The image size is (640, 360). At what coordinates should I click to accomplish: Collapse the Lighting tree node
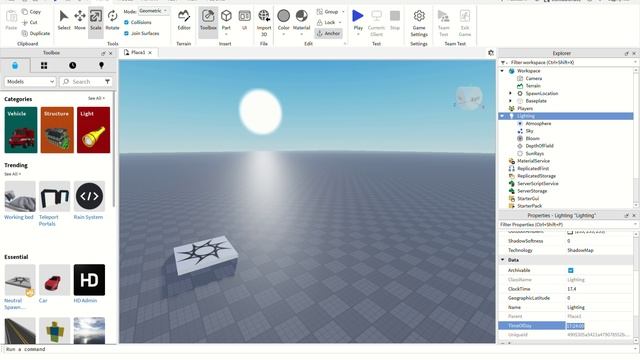(502, 116)
